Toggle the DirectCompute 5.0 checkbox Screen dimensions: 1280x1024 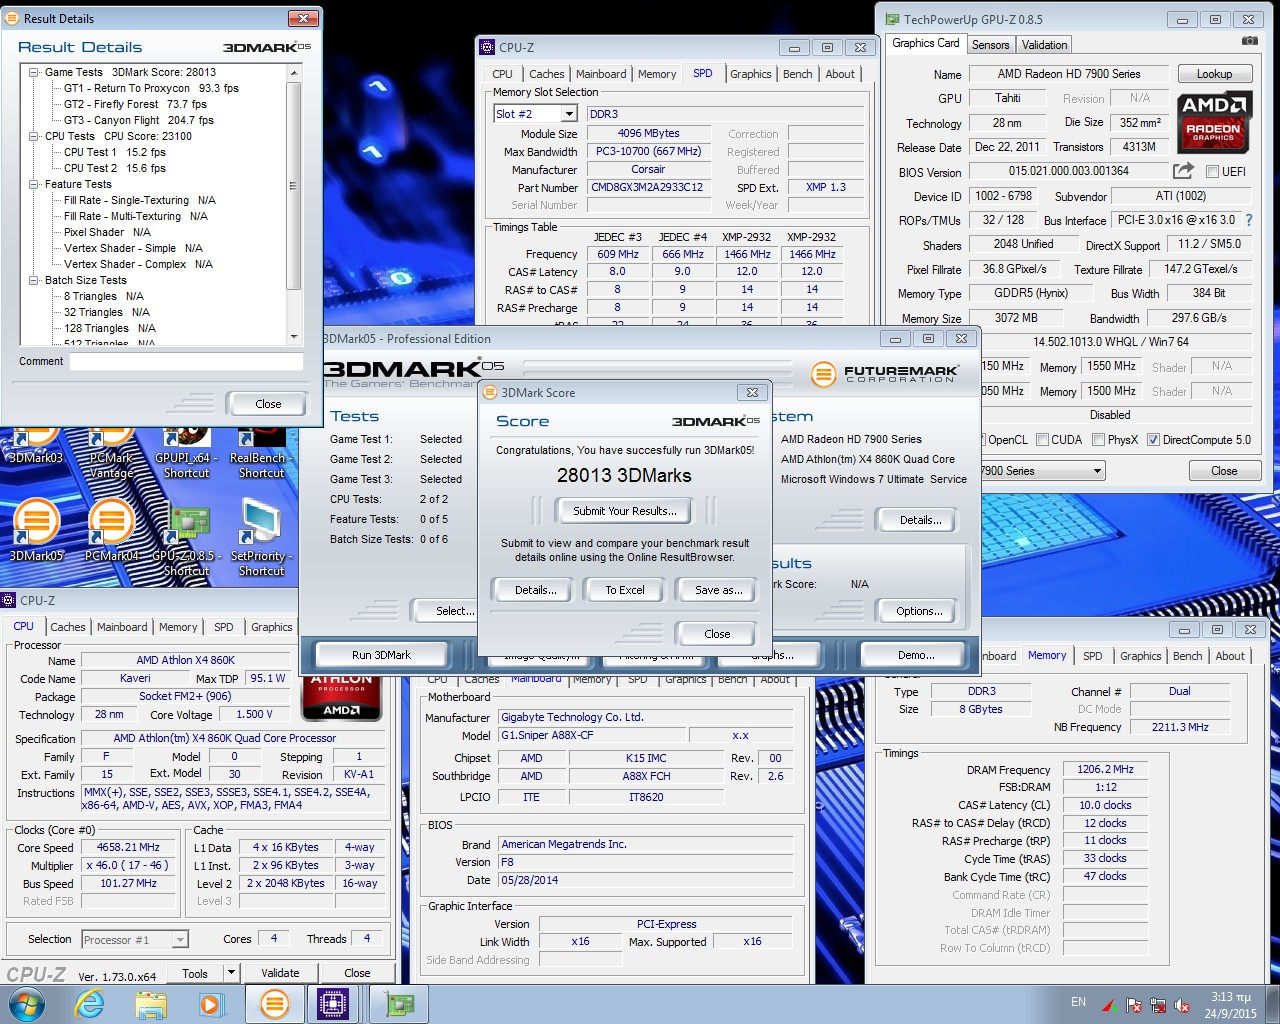pos(1153,440)
